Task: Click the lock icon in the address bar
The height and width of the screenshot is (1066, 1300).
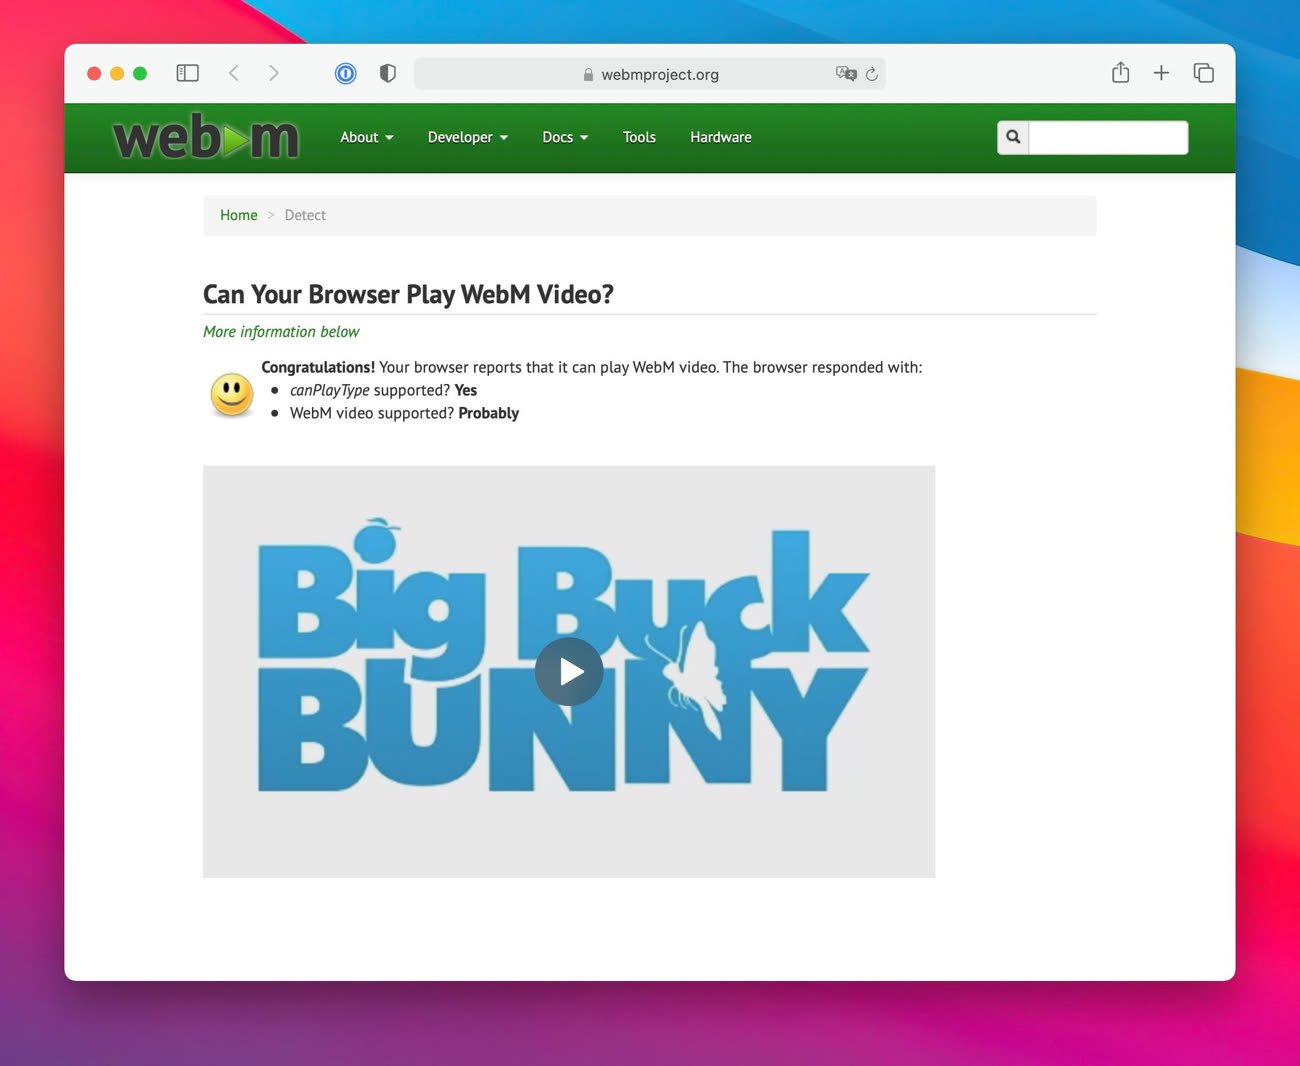Action: (588, 75)
